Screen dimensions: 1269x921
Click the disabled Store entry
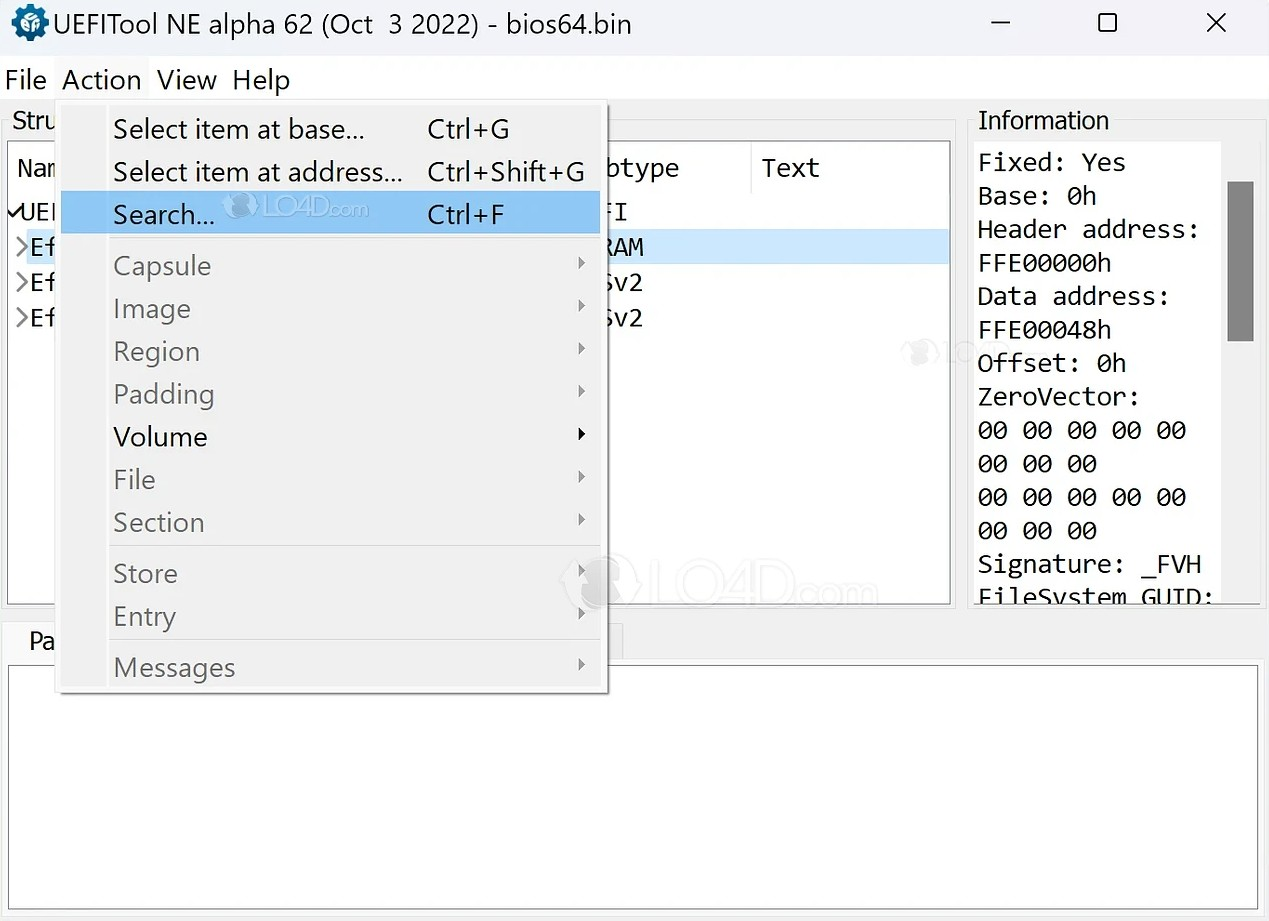click(x=330, y=574)
